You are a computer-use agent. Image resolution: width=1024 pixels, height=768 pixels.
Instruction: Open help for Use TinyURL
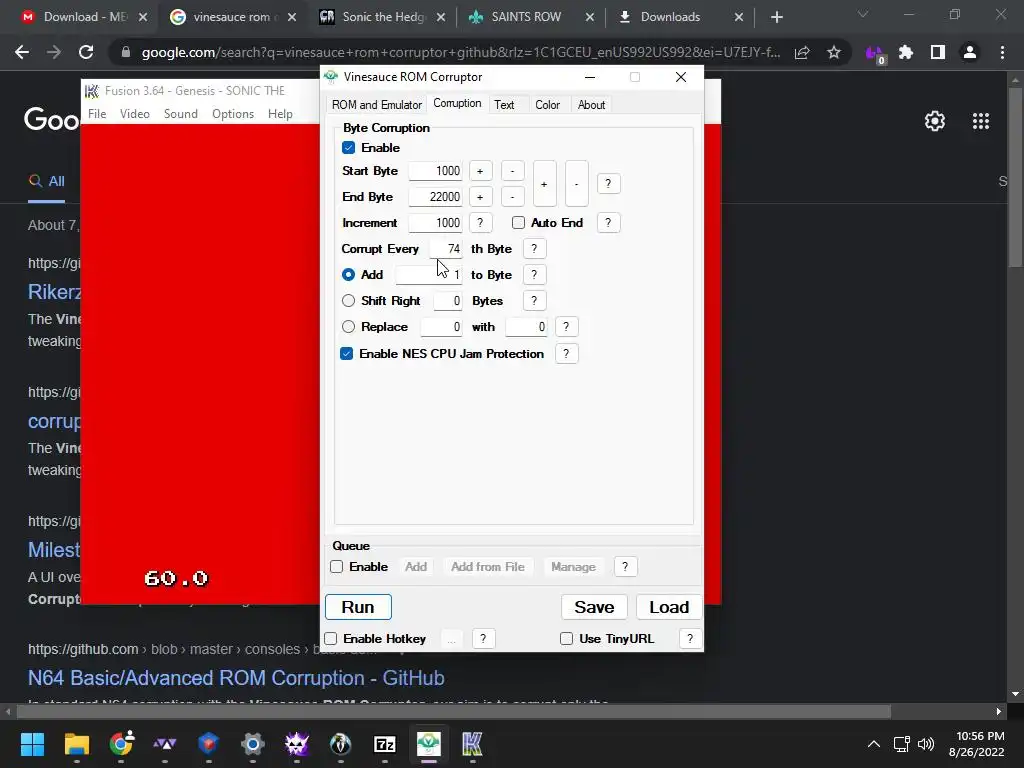690,639
